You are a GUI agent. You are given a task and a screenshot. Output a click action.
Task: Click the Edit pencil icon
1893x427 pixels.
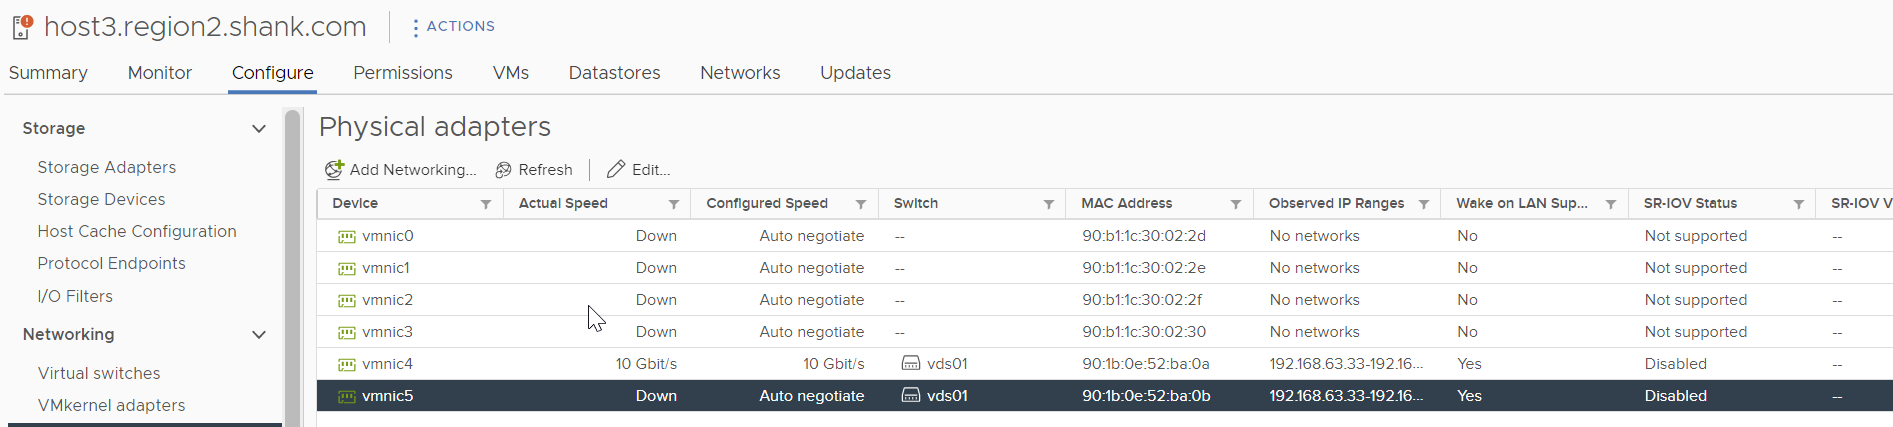click(x=616, y=169)
